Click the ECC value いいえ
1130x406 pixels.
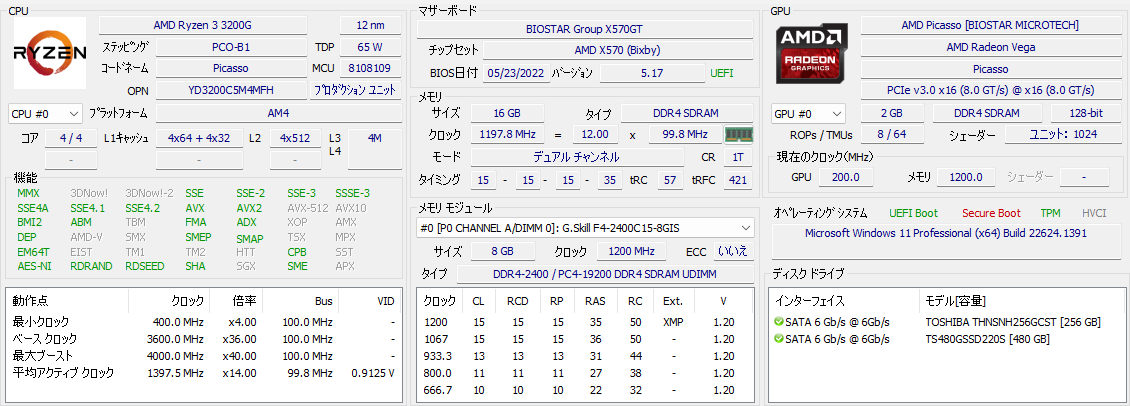click(x=735, y=252)
